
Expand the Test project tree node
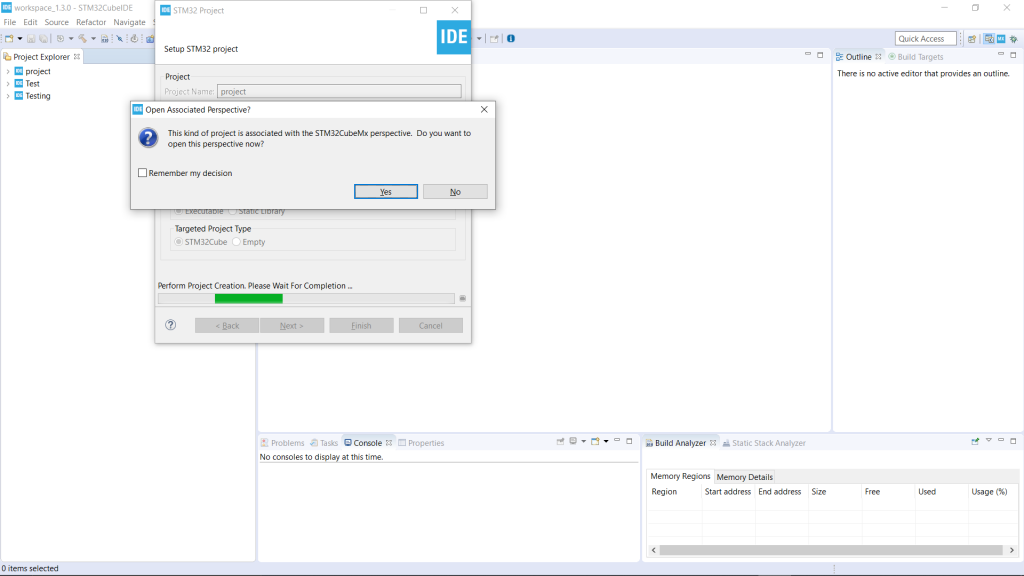(x=8, y=84)
